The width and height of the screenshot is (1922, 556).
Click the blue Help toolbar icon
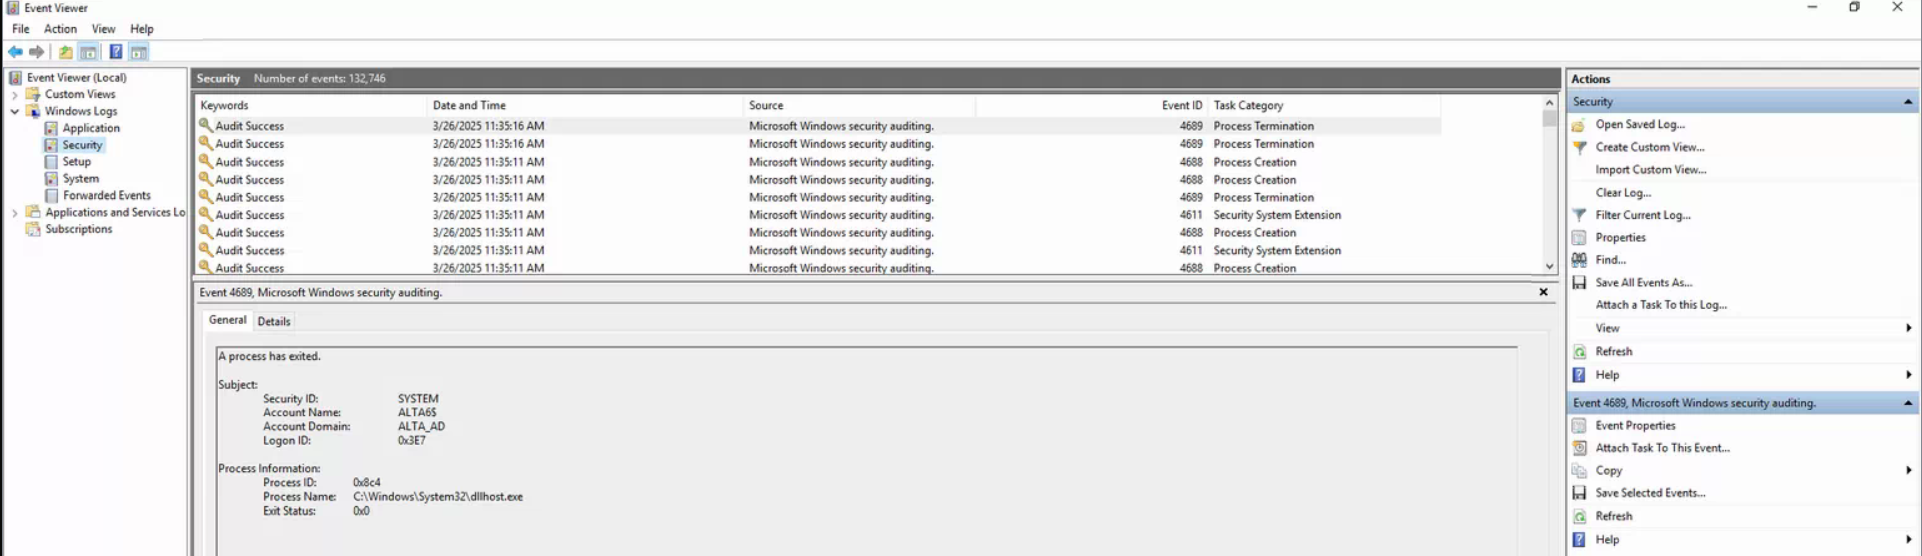pyautogui.click(x=116, y=52)
